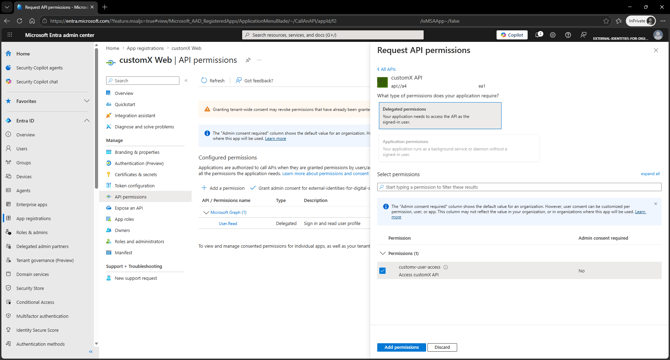Reload the browser page
This screenshot has height=360, width=670.
click(19, 21)
